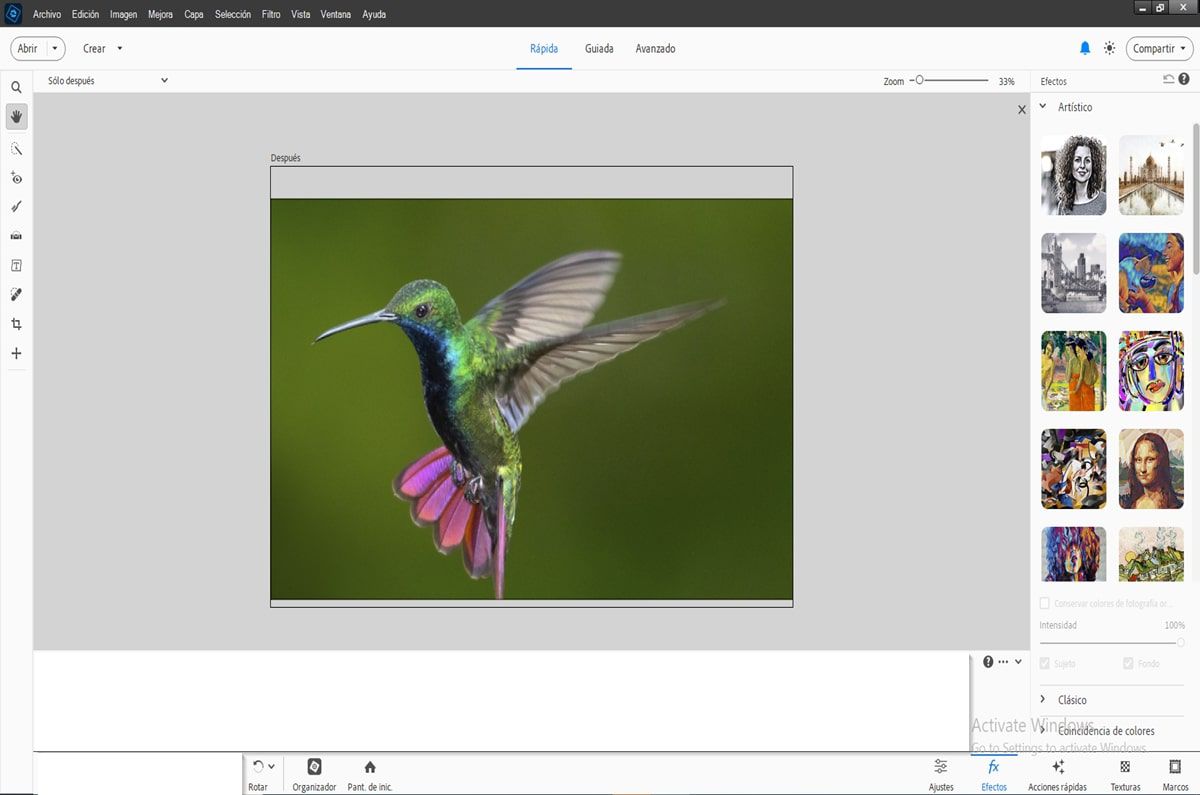Toggle the Fondo checkbox
1200x795 pixels.
click(x=1128, y=664)
